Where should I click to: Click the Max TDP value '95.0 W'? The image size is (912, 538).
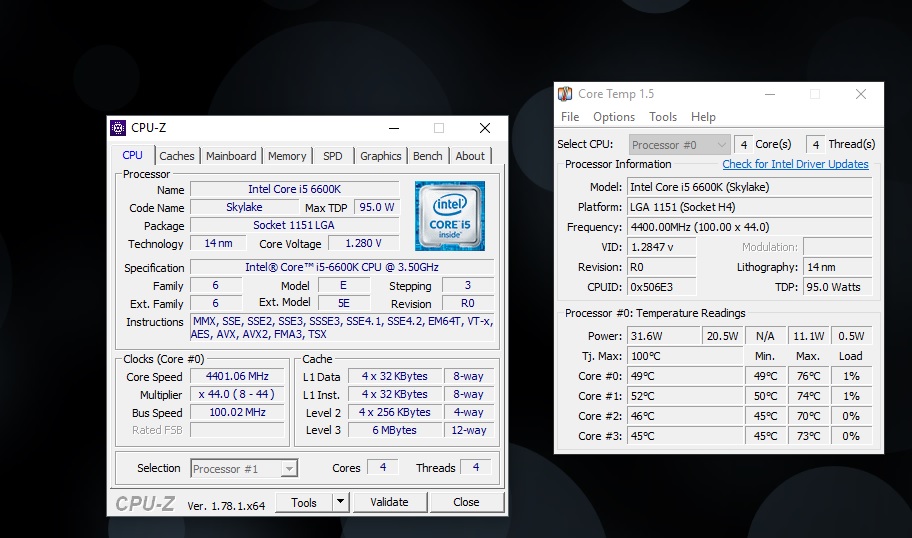(x=376, y=207)
